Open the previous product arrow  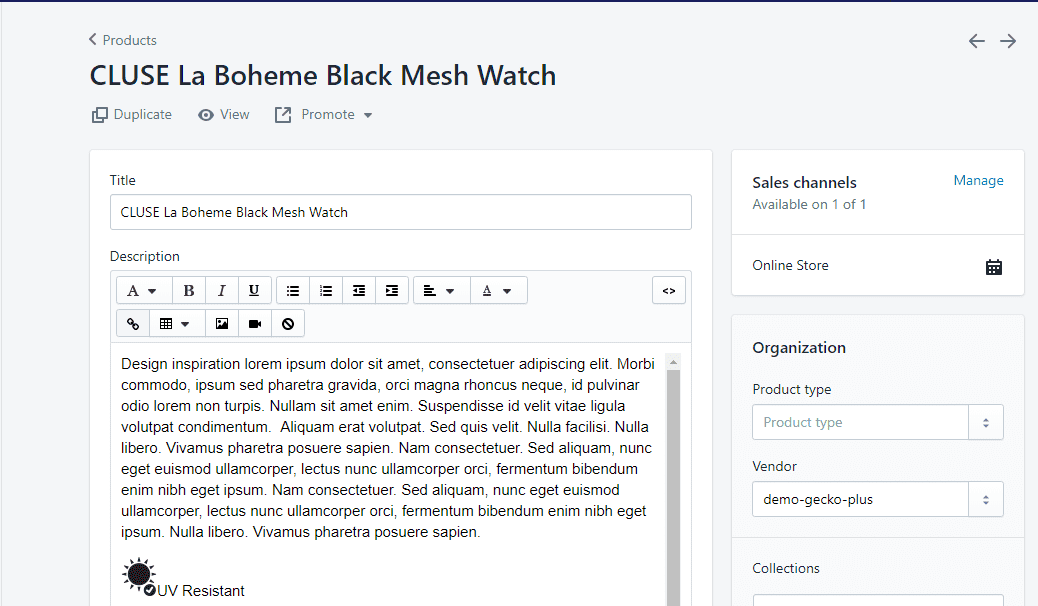976,41
